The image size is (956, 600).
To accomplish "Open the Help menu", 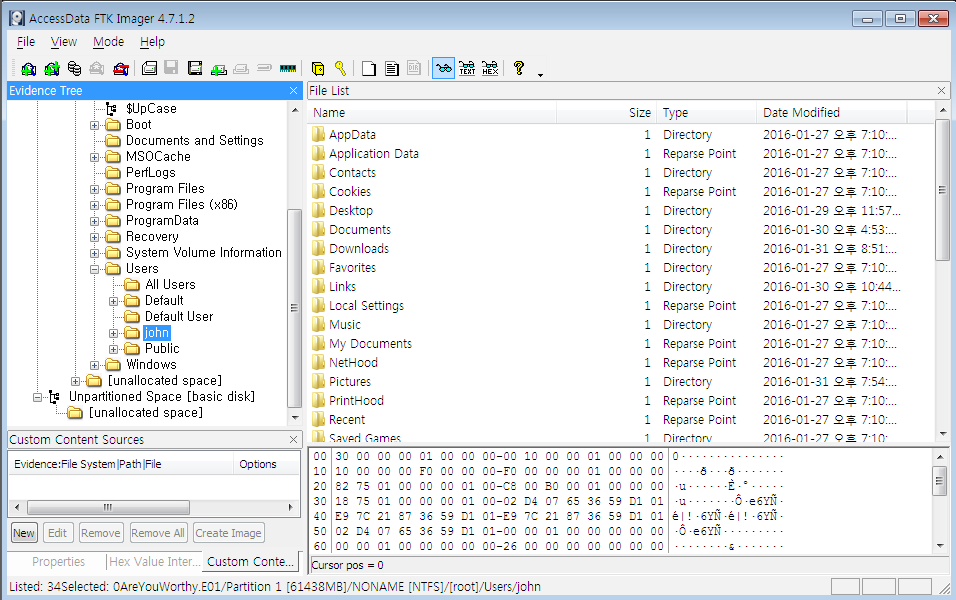I will tap(152, 41).
